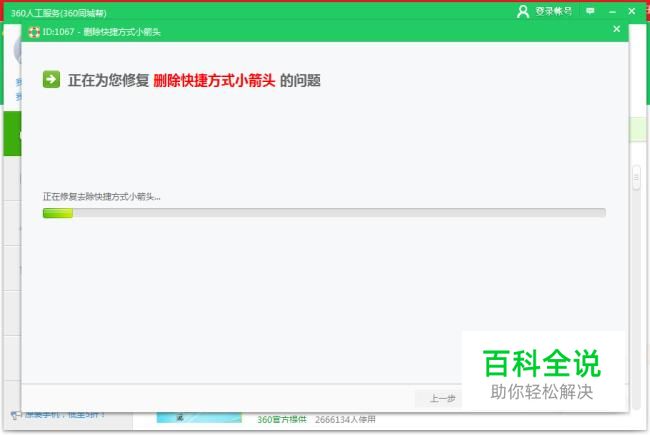Viewport: 650px width, 435px height.
Task: Close the ID:1067 repair dialog
Action: [x=616, y=29]
